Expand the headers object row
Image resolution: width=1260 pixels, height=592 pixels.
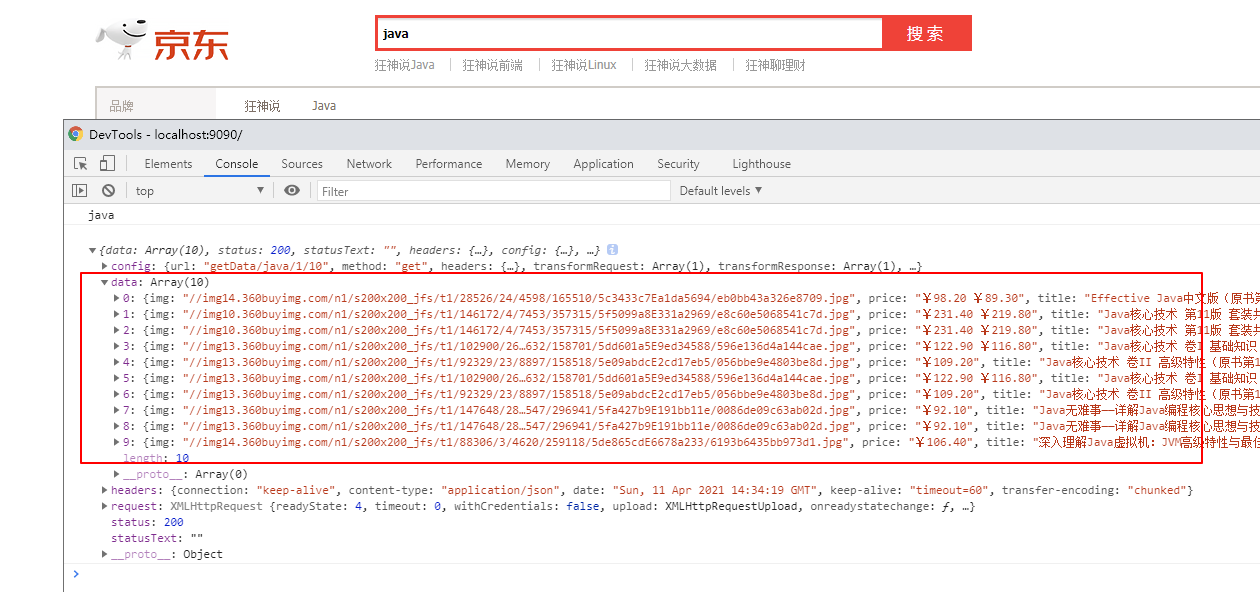click(106, 490)
